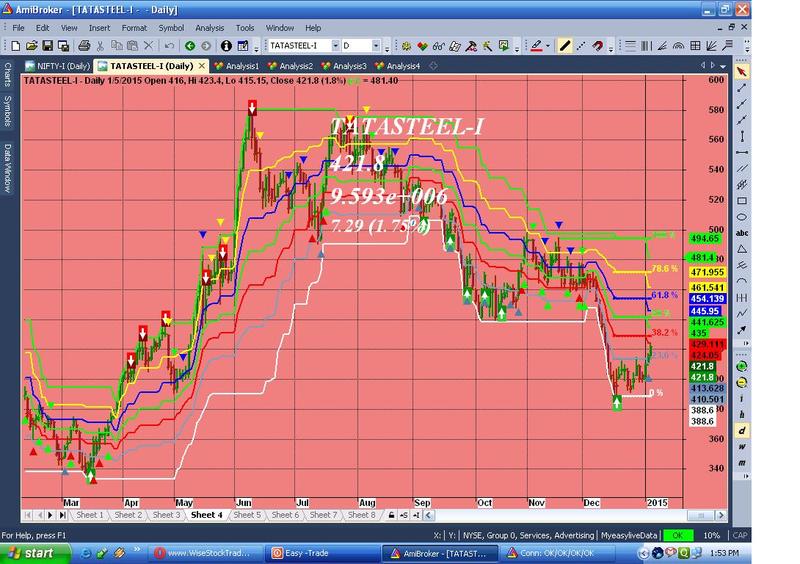Image resolution: width=800 pixels, height=564 pixels.
Task: Zoom in with the green plus icon
Action: tap(742, 366)
